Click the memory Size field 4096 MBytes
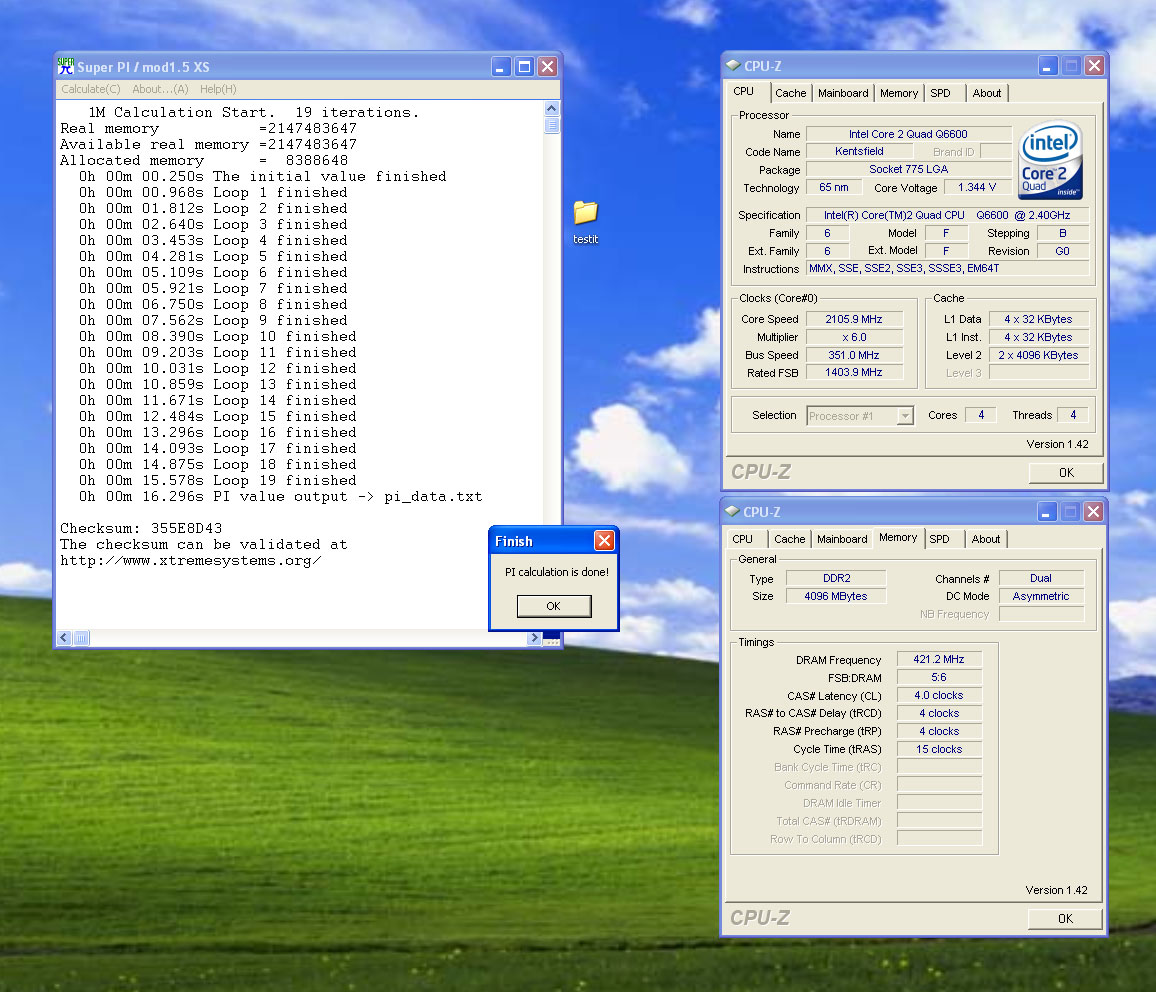Screen dimensions: 1156x992 click(x=836, y=596)
